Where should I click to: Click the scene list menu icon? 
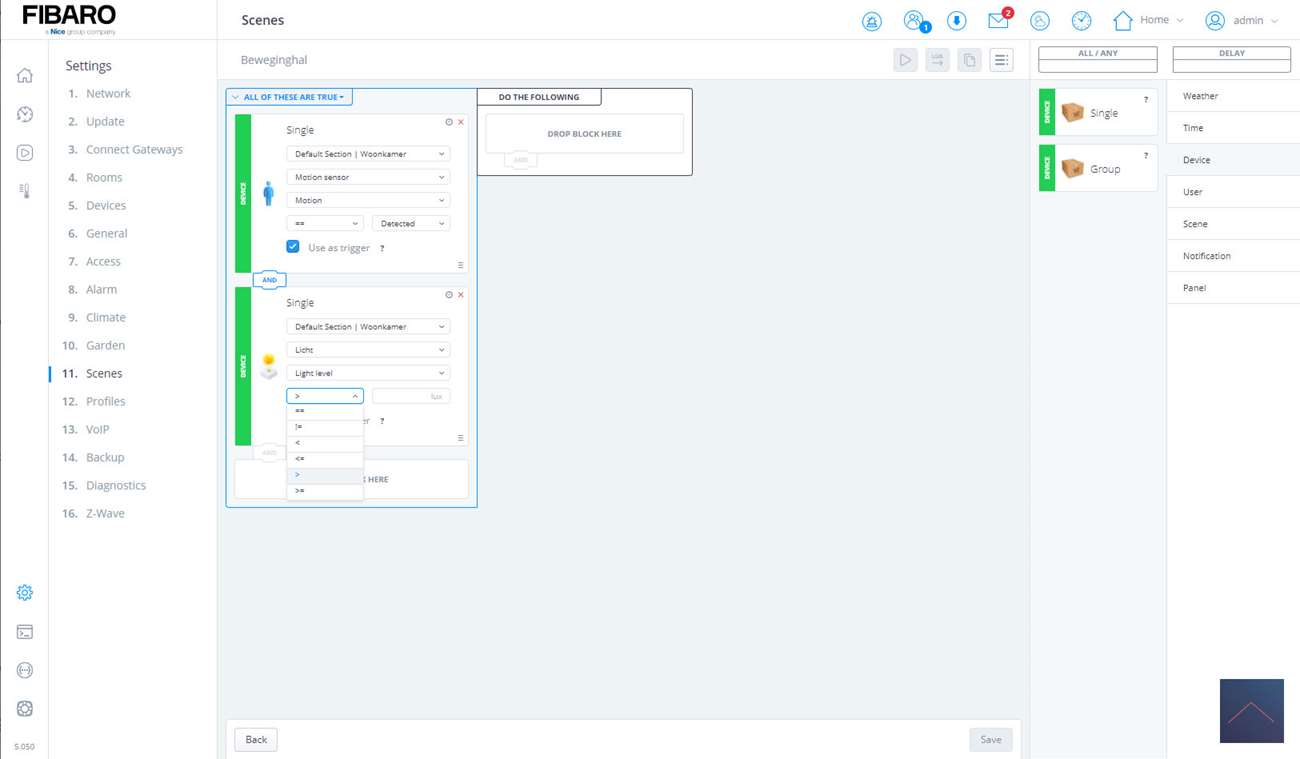1001,60
